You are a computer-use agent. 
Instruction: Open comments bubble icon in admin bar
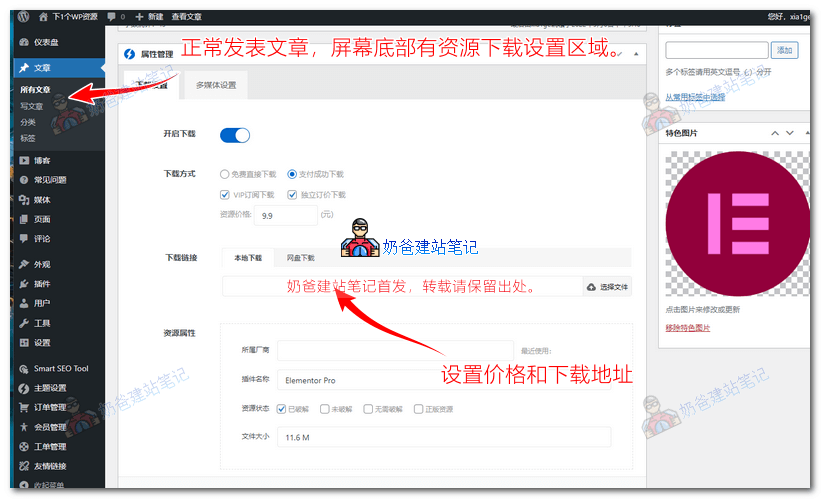coord(111,17)
